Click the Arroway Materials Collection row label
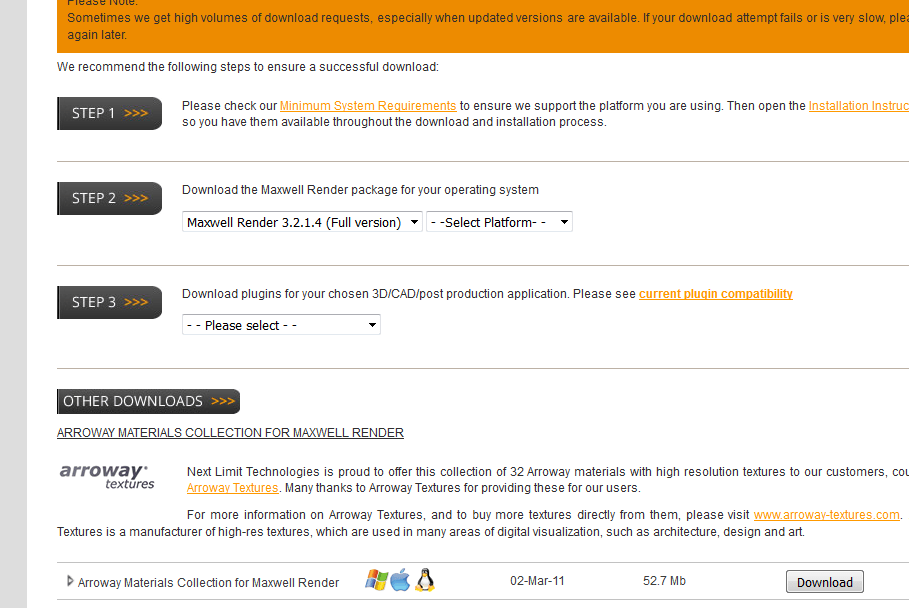The image size is (909, 608). 208,581
